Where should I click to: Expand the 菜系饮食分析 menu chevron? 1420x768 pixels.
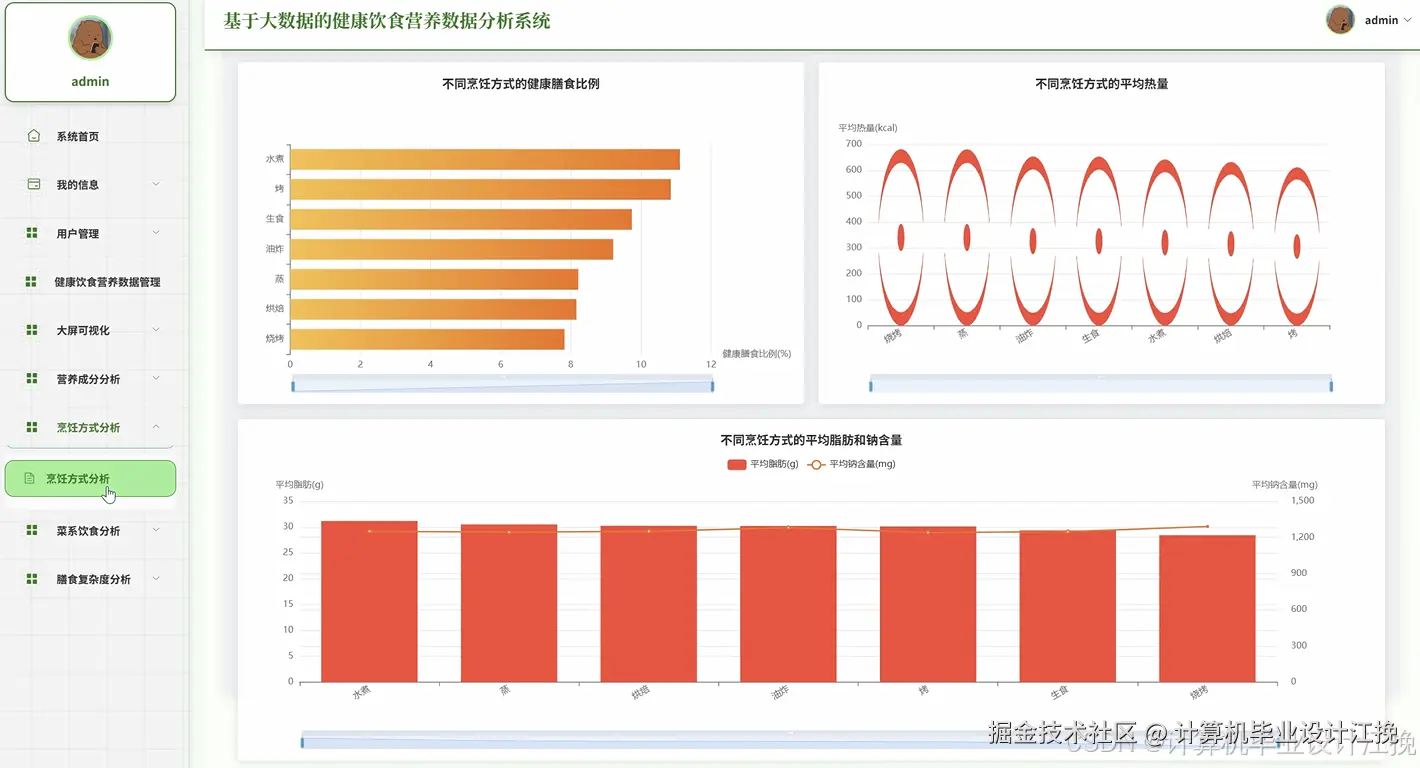point(156,531)
